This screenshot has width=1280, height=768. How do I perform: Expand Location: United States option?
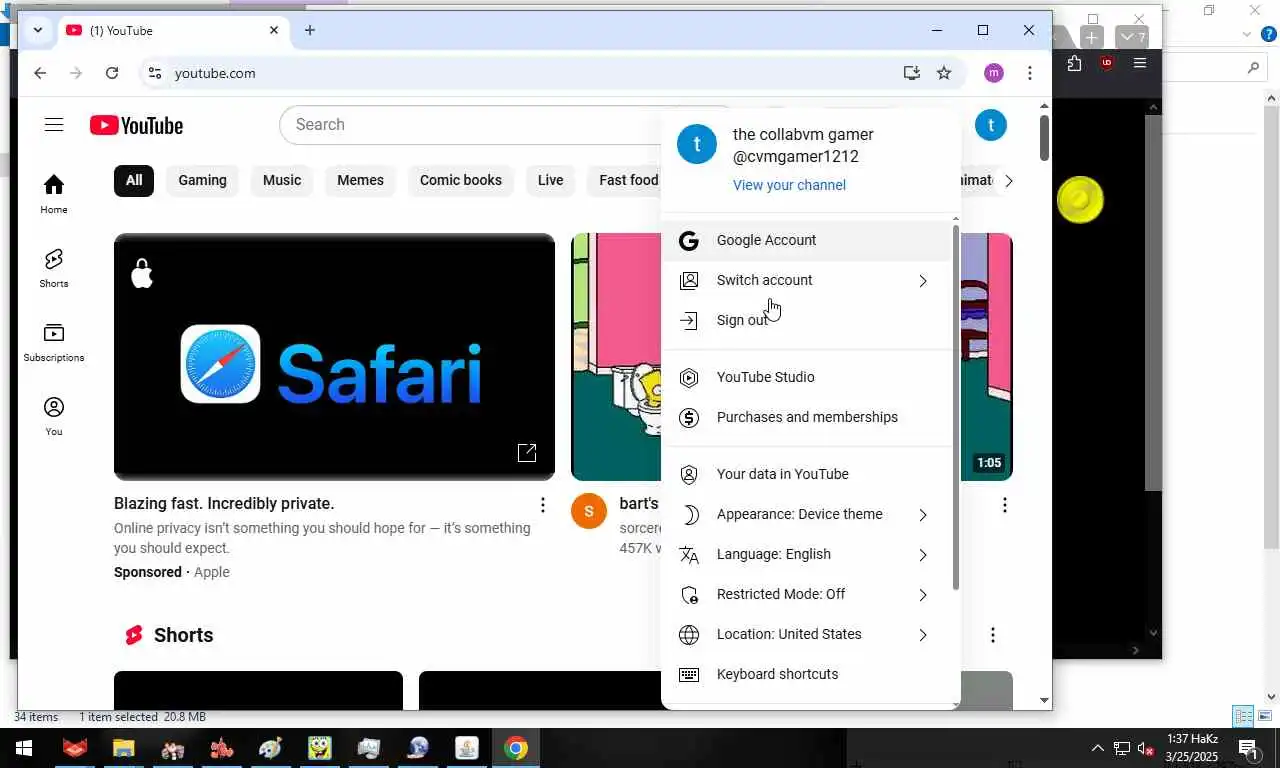[806, 634]
